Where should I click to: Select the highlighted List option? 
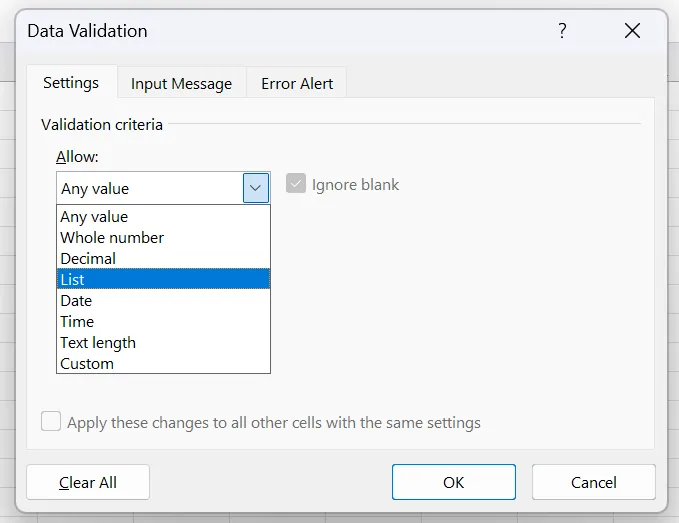[163, 279]
